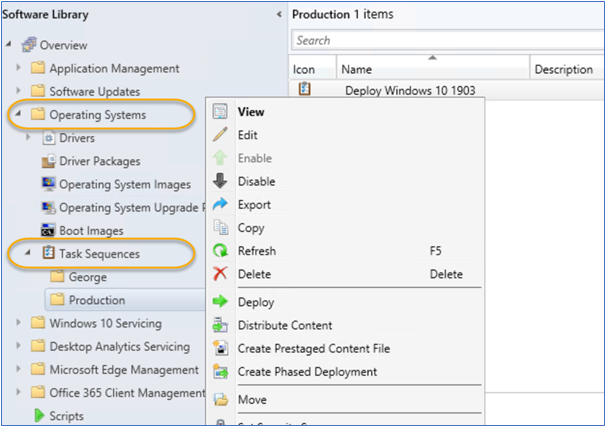Viewport: 606px width, 428px height.
Task: Click the blue Export arrow icon
Action: pyautogui.click(x=221, y=204)
